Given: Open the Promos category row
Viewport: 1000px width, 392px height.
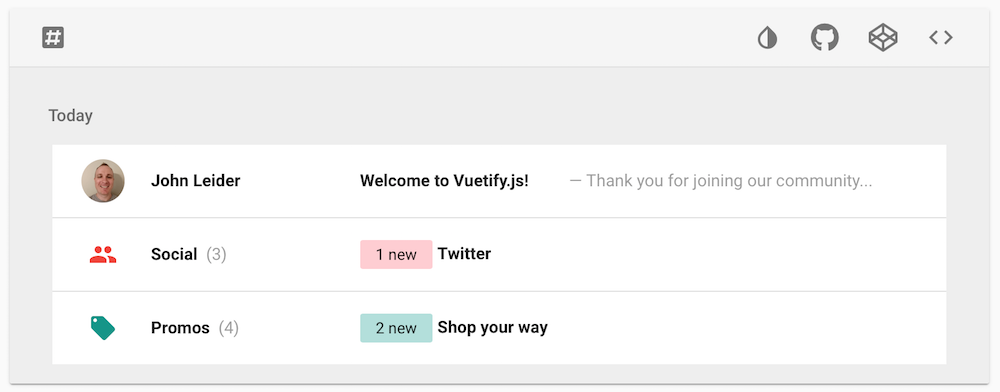Looking at the screenshot, I should coord(499,328).
